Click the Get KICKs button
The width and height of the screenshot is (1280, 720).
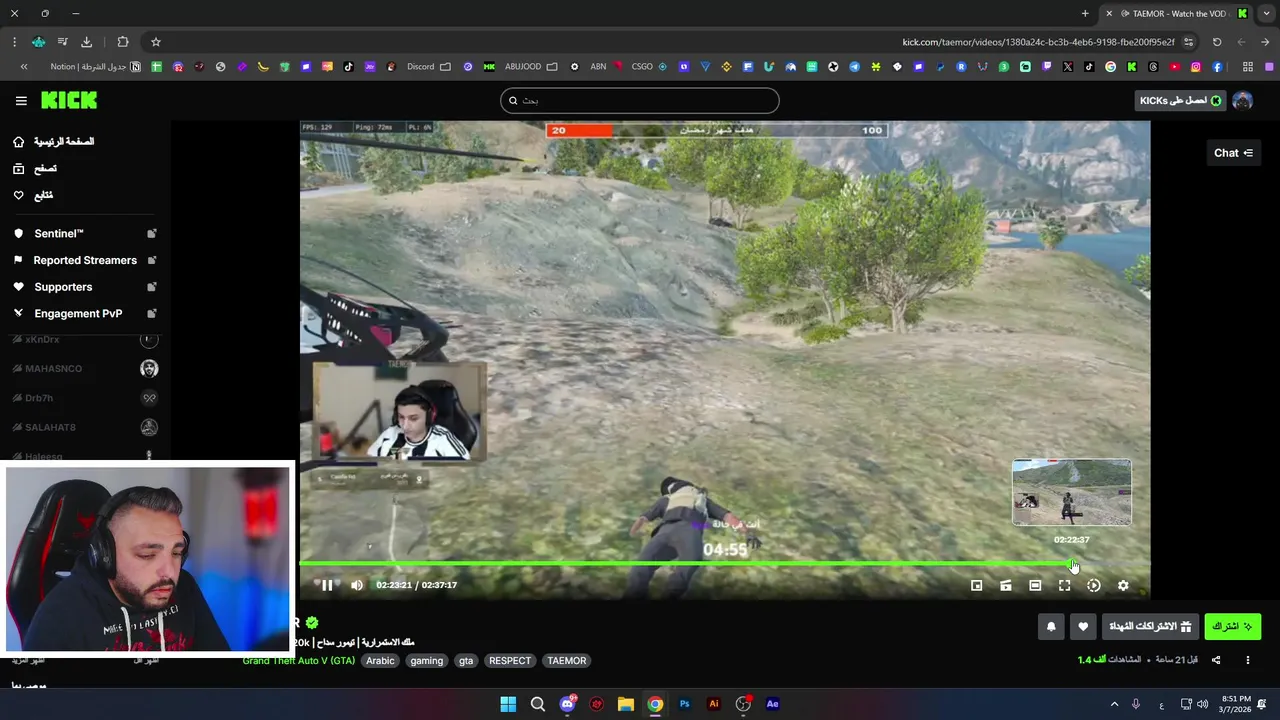[1181, 100]
